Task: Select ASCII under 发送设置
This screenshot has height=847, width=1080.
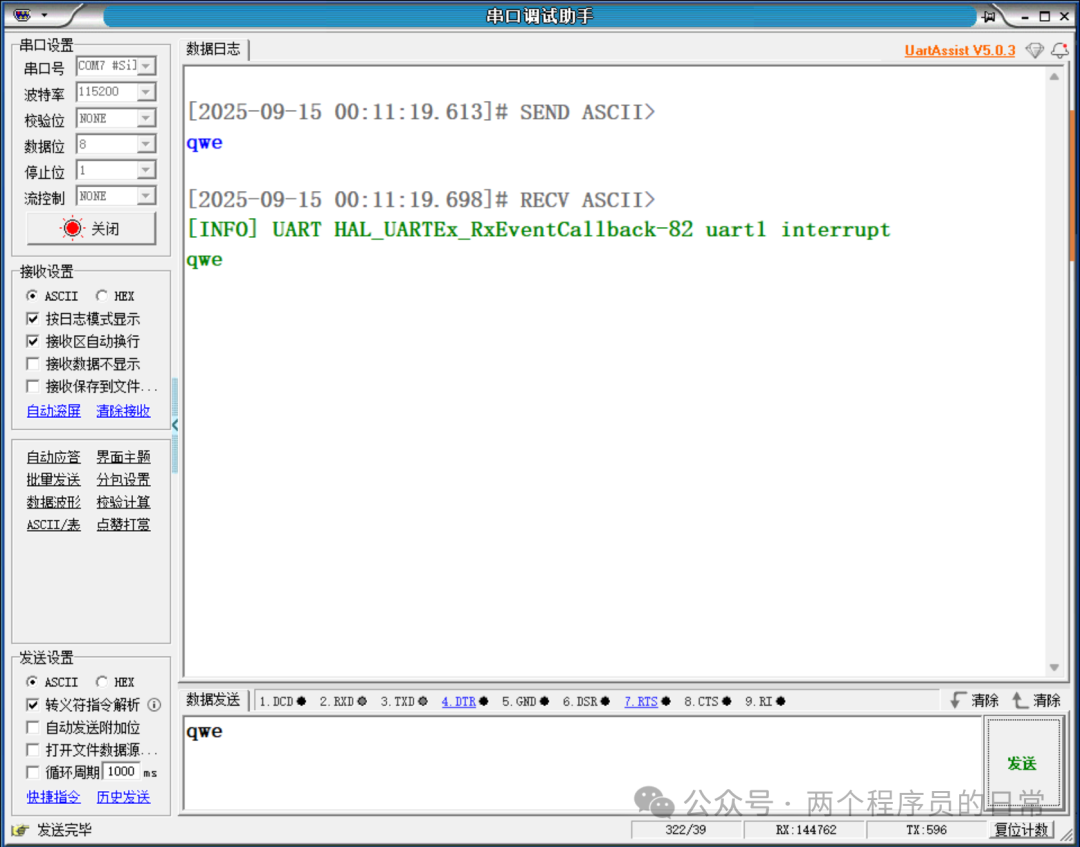Action: click(x=32, y=682)
